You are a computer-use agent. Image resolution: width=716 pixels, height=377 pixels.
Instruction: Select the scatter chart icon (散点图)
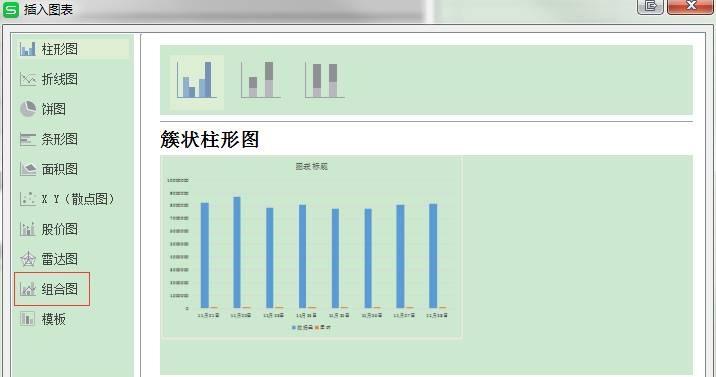coord(27,199)
